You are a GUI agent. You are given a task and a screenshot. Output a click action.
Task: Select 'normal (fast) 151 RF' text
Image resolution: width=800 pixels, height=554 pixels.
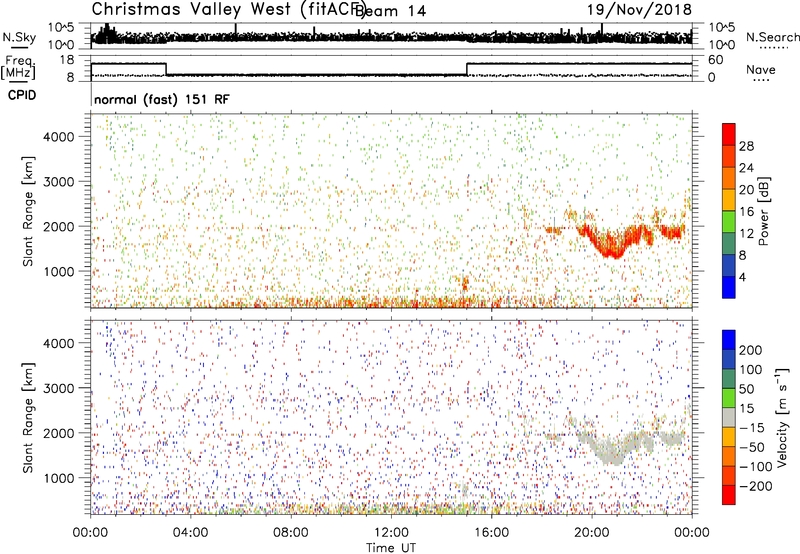162,99
